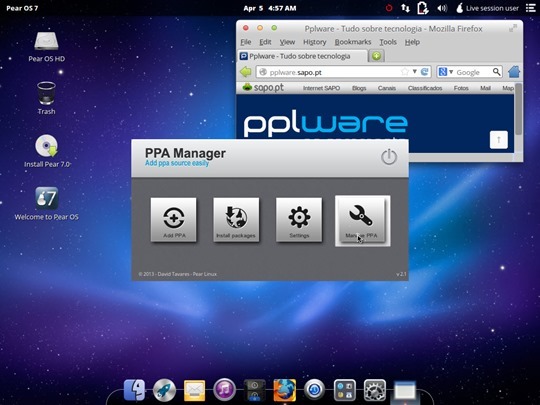Open the window icon at dock end
Image resolution: width=540 pixels, height=405 pixels.
(x=405, y=391)
